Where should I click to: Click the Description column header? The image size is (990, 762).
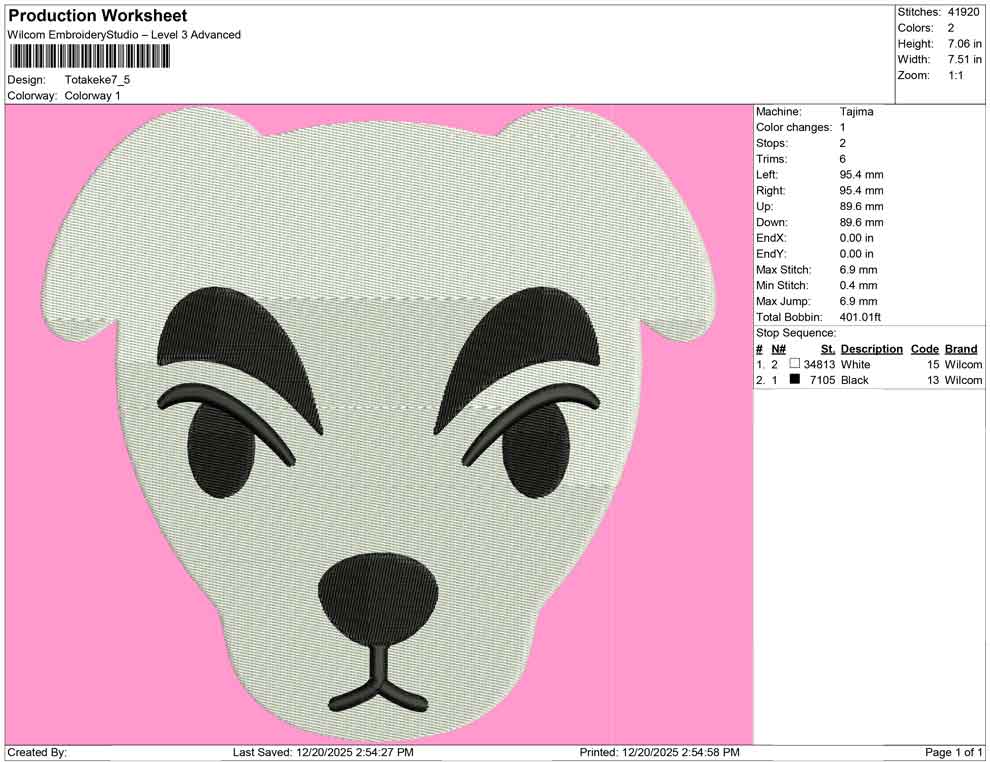(871, 349)
